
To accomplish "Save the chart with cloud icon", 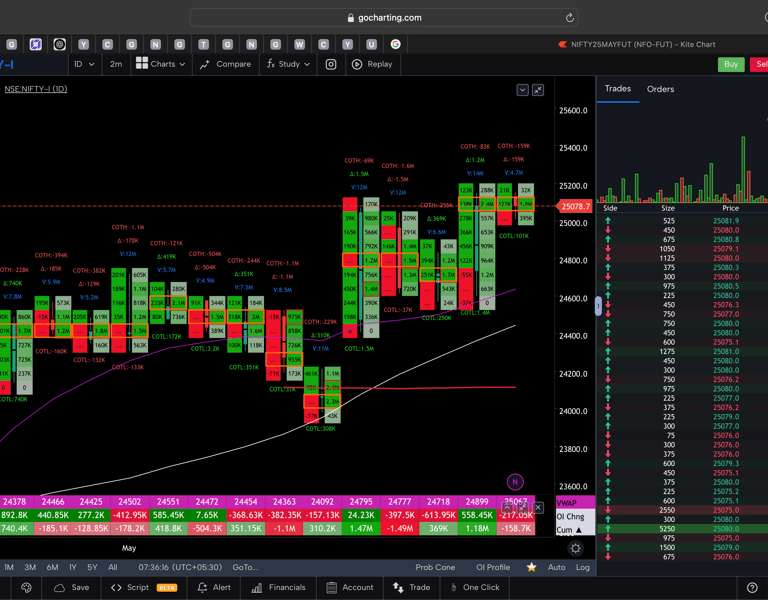I will click(x=72, y=588).
